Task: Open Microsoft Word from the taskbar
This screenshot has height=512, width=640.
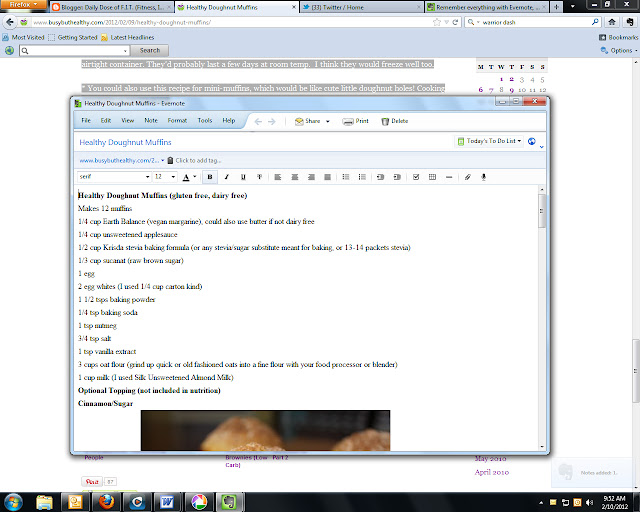Action: (x=167, y=502)
